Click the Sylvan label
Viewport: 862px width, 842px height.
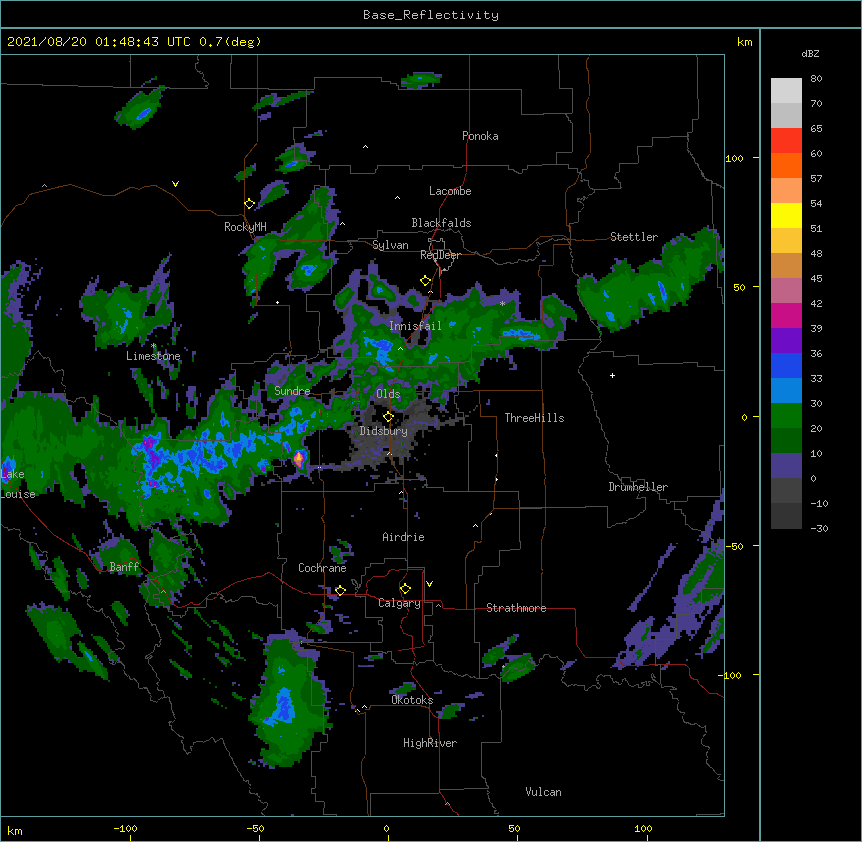point(390,245)
